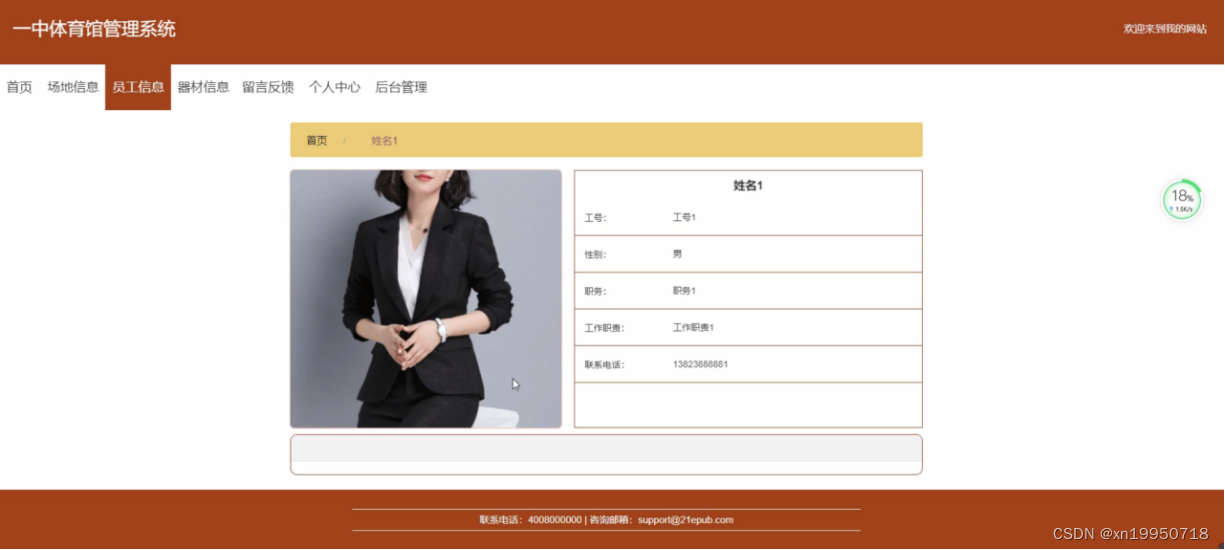Click the 职务 field label
The image size is (1225, 550).
coord(595,292)
